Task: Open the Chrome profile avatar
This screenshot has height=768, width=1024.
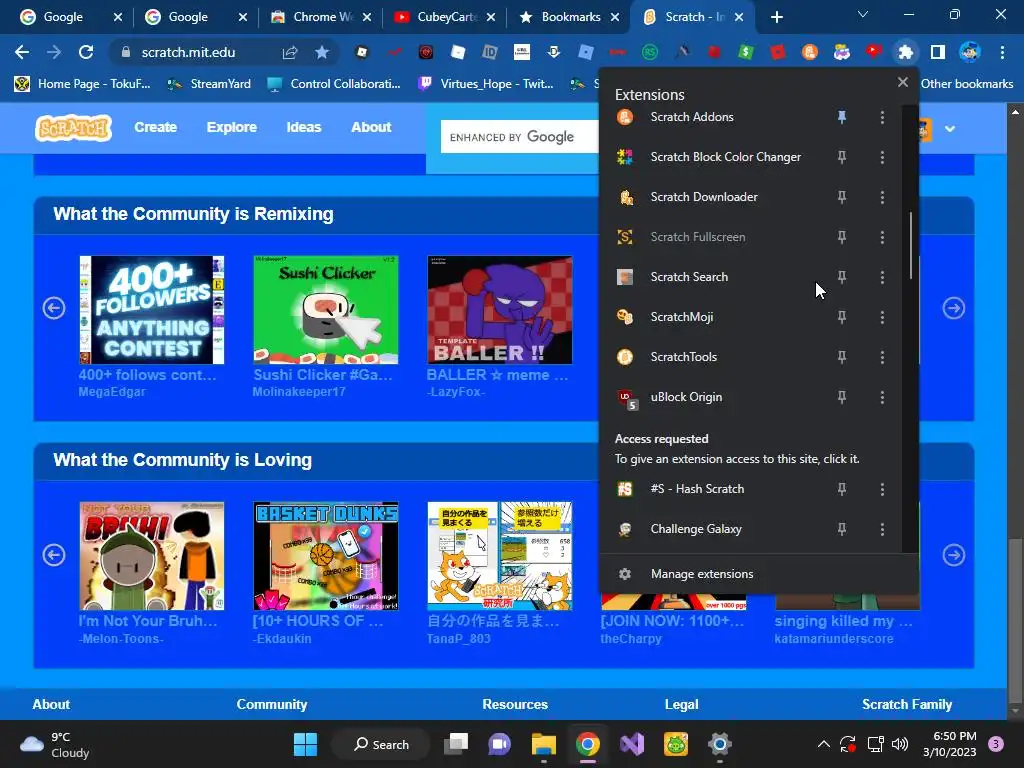Action: [970, 52]
